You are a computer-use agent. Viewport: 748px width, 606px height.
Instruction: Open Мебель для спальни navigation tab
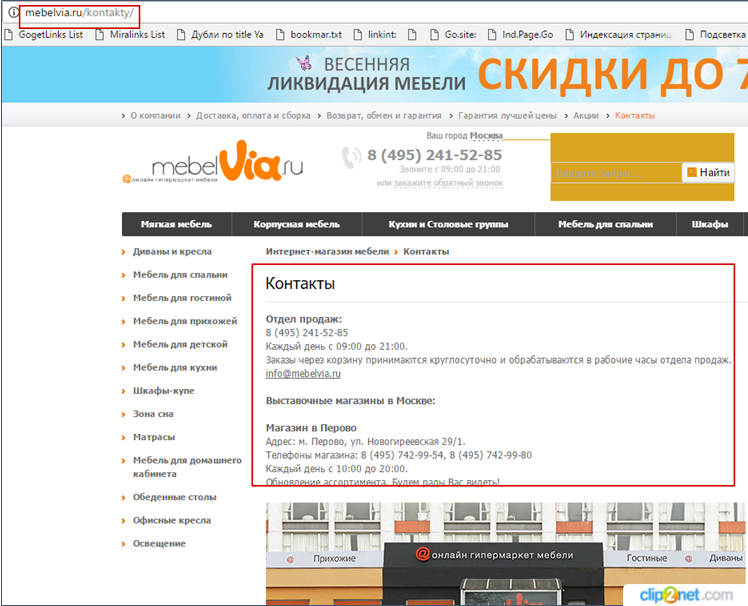tap(605, 224)
